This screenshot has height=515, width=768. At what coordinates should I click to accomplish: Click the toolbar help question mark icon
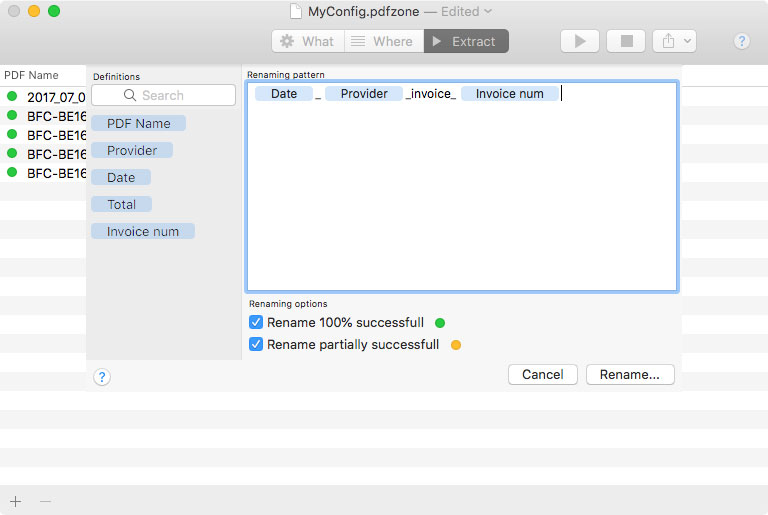pos(741,41)
